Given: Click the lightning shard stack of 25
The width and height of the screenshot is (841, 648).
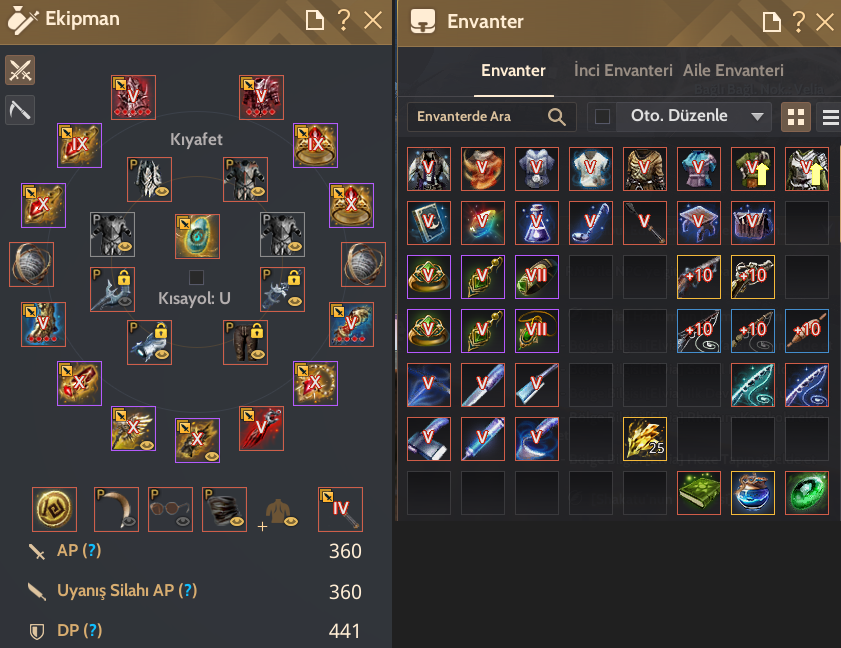Looking at the screenshot, I should tap(645, 439).
